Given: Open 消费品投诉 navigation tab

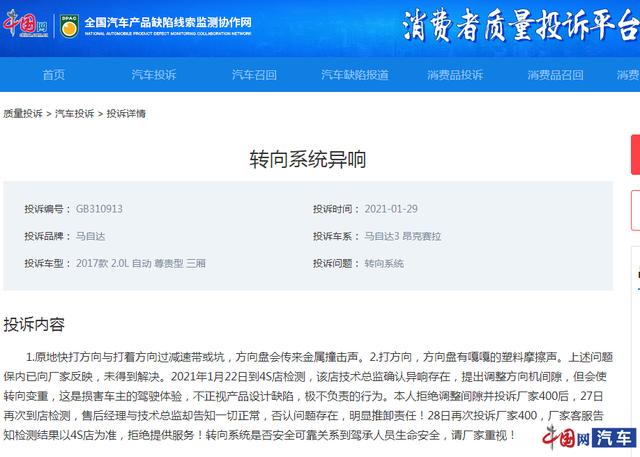Looking at the screenshot, I should [x=455, y=75].
